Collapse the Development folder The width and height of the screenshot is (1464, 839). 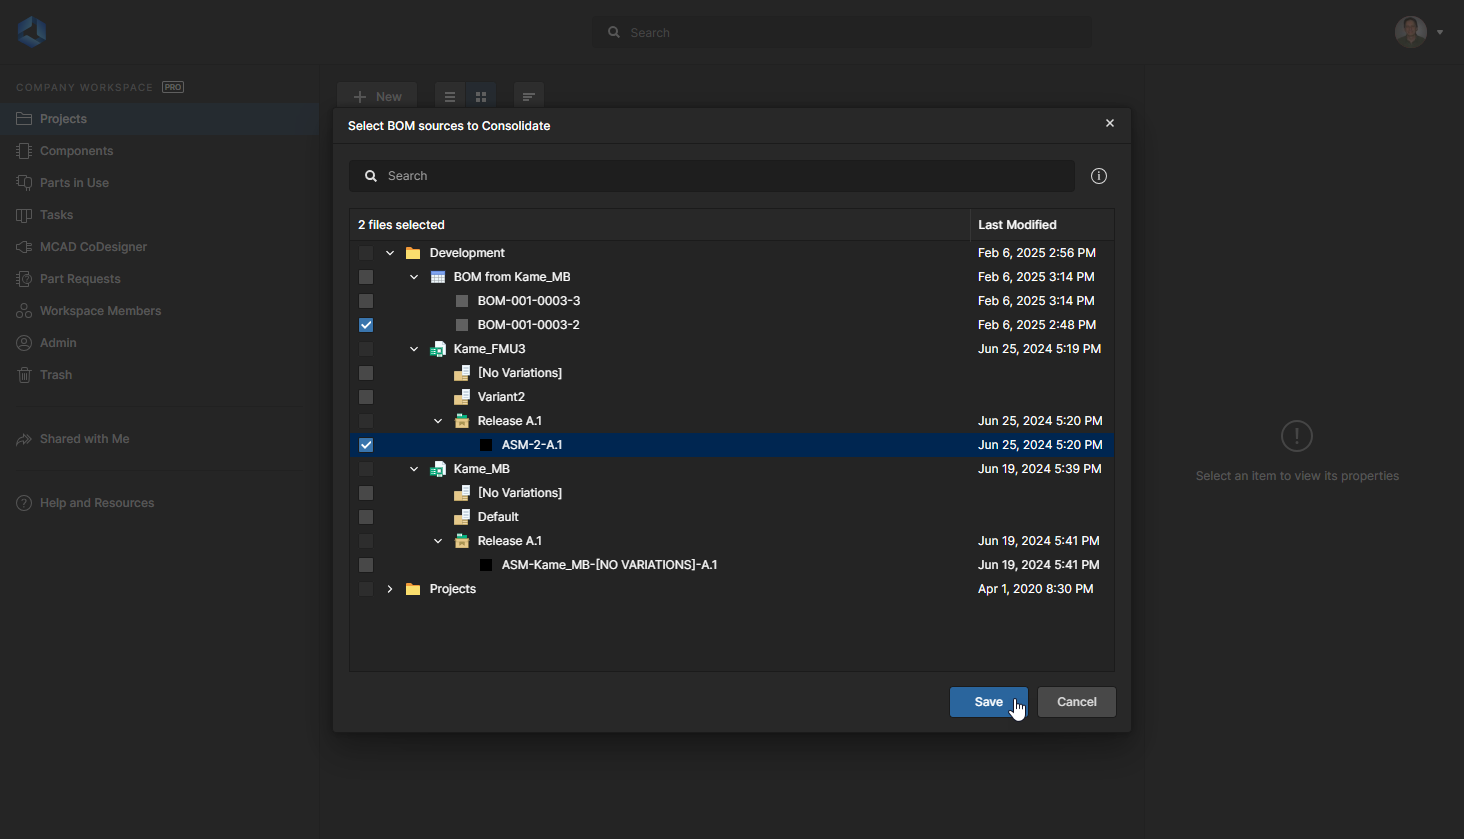point(390,253)
